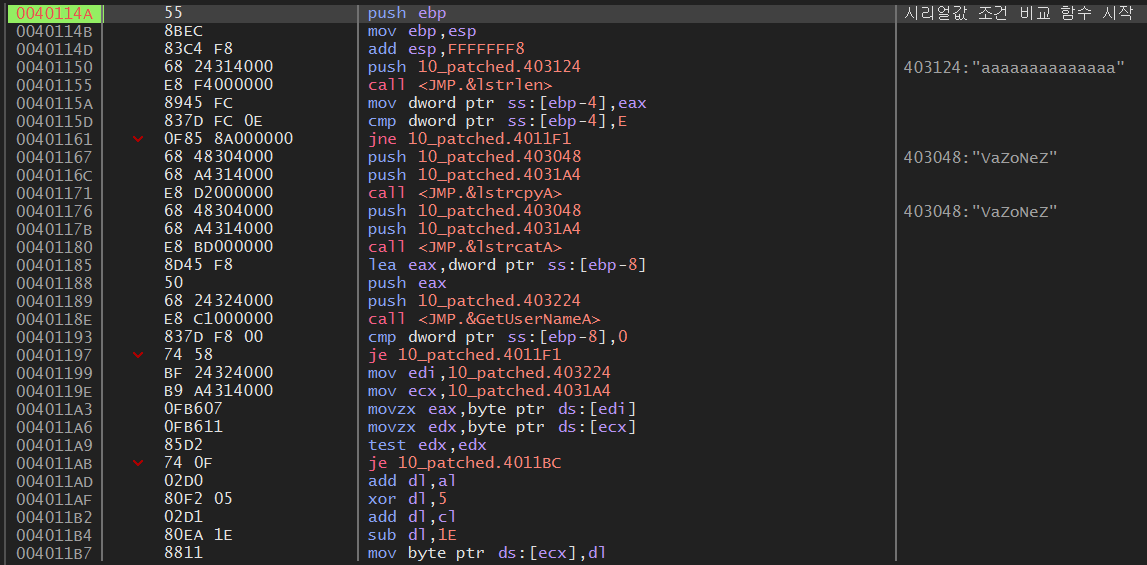Image resolution: width=1147 pixels, height=565 pixels.
Task: Click the bytes "0F85 8A000000"
Action: pos(229,139)
